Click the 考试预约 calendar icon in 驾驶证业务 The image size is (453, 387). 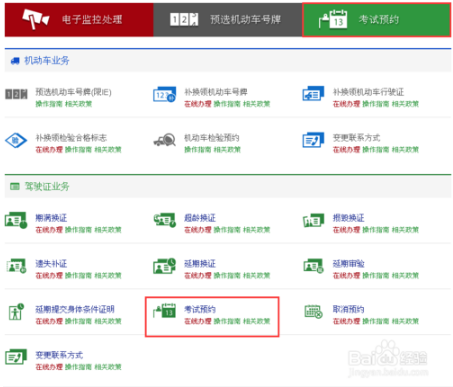pos(165,310)
